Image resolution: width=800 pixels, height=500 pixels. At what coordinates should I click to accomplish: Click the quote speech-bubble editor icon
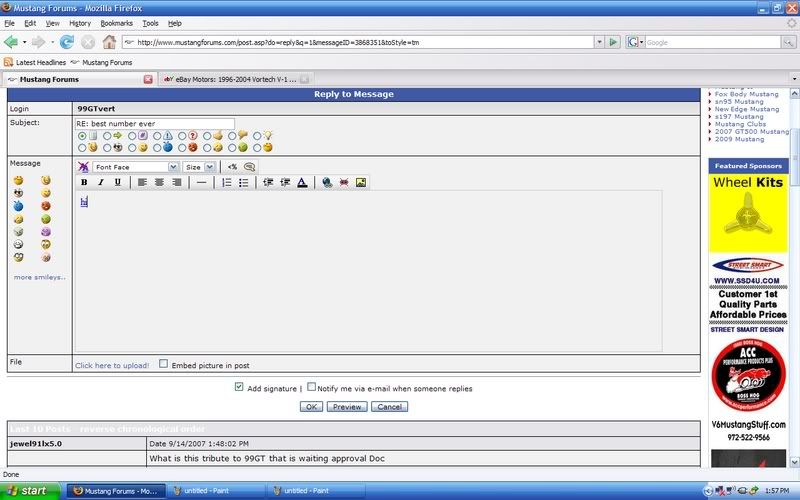[x=249, y=167]
